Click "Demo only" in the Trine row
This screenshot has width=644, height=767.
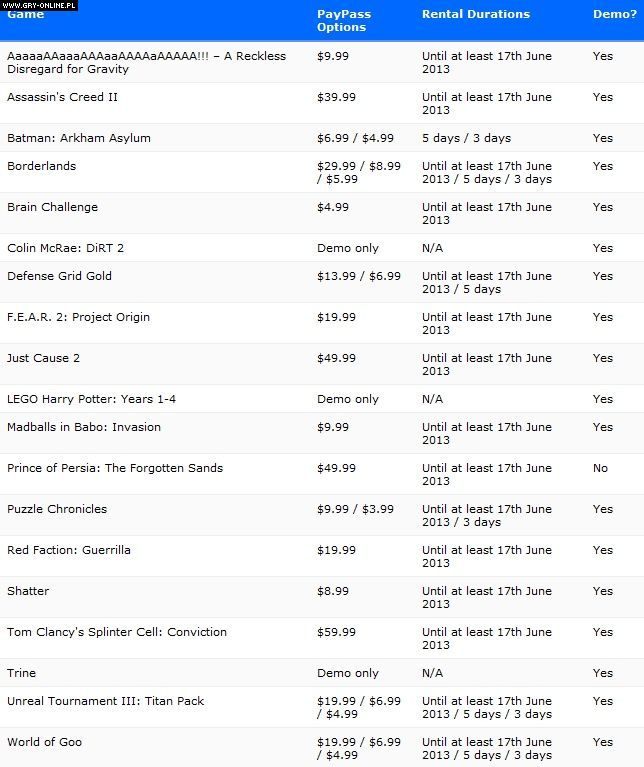(347, 673)
